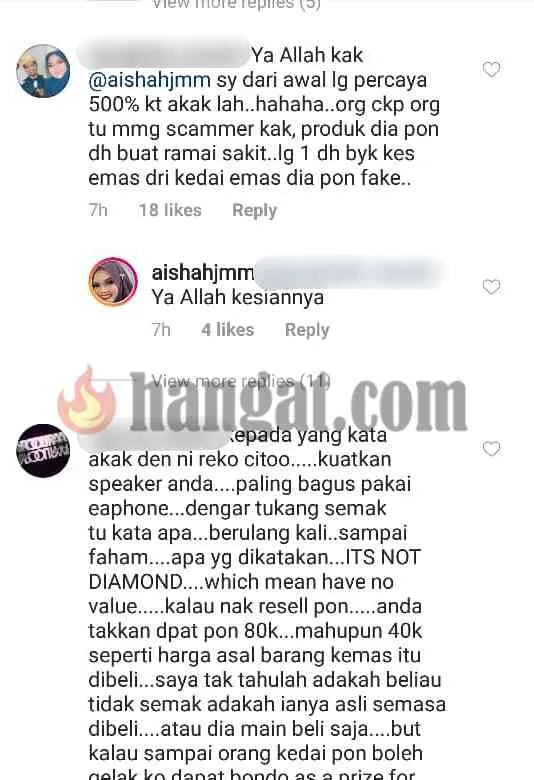Like the first comment mentioning @aishahjmm
Screen dimensions: 534x780
491,69
